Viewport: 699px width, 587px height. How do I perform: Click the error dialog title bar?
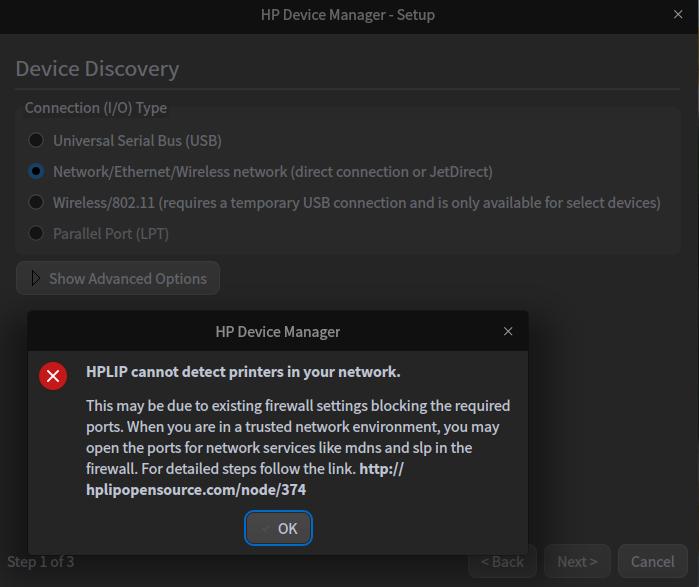pyautogui.click(x=277, y=331)
